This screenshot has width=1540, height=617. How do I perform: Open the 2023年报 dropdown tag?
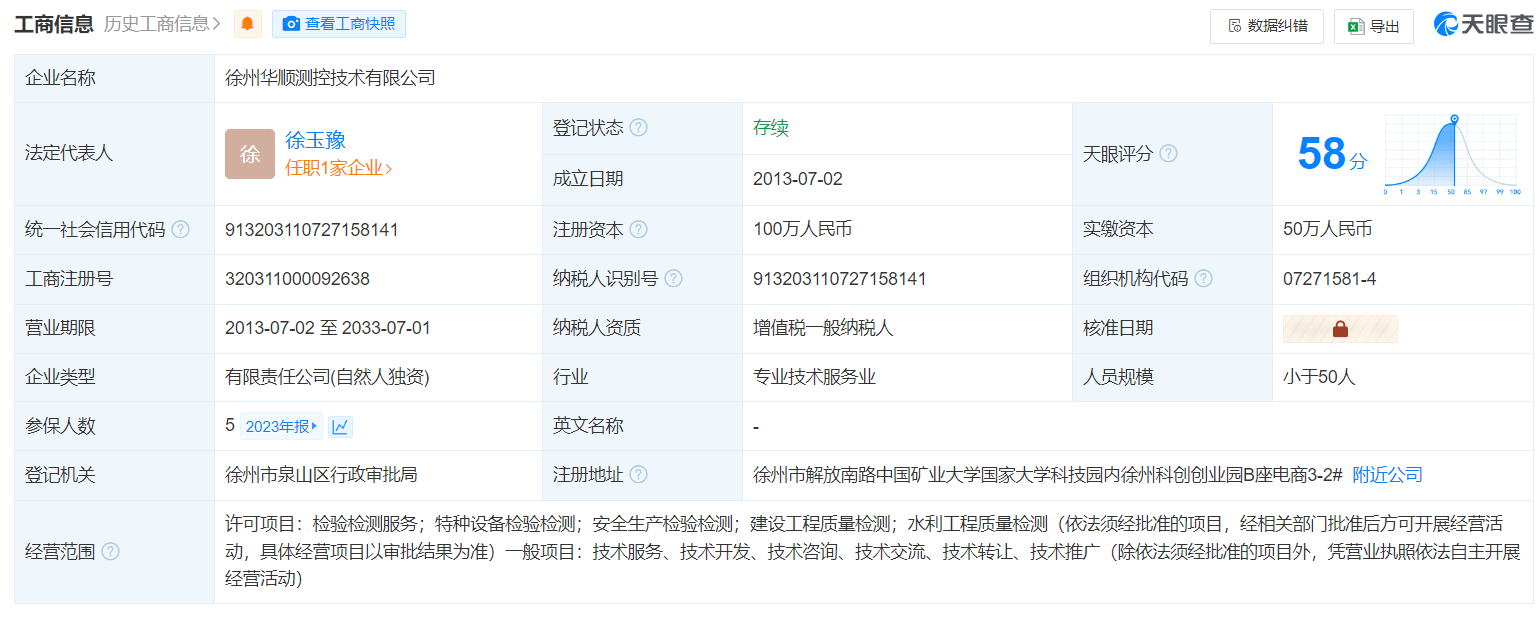coord(282,427)
